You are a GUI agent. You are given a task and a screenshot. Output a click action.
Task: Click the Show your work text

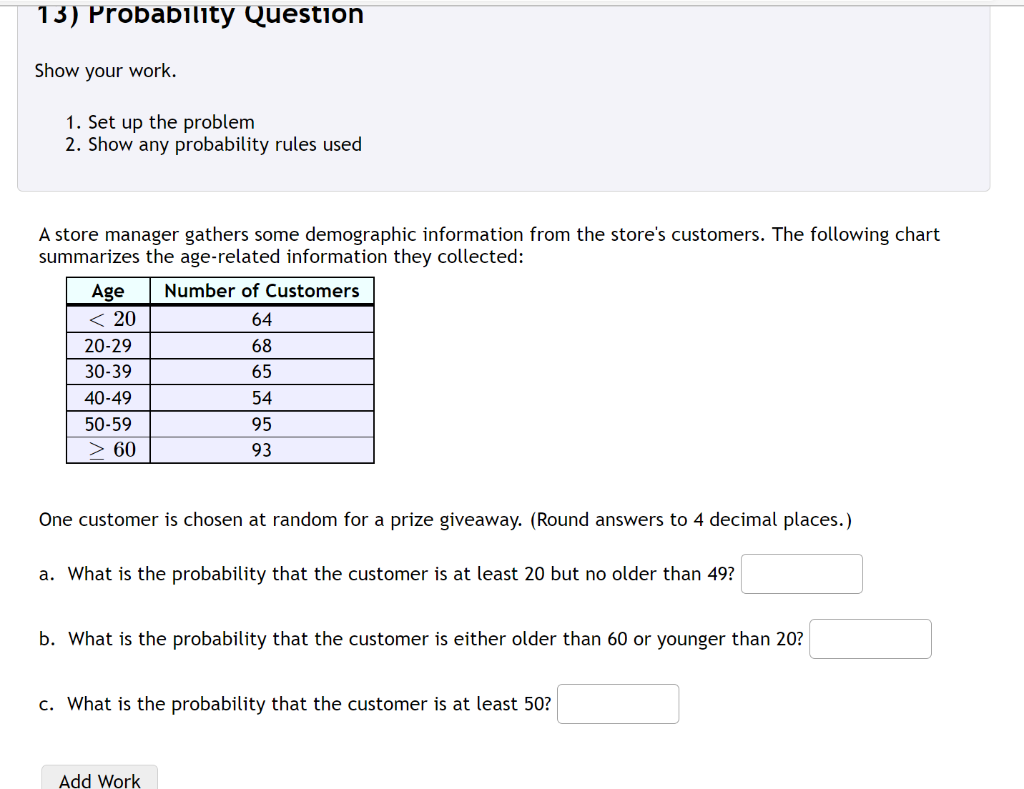[x=89, y=70]
